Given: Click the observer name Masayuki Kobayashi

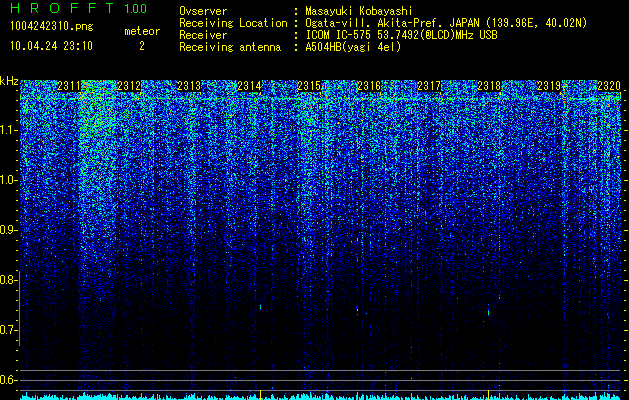Looking at the screenshot, I should pyautogui.click(x=359, y=11).
